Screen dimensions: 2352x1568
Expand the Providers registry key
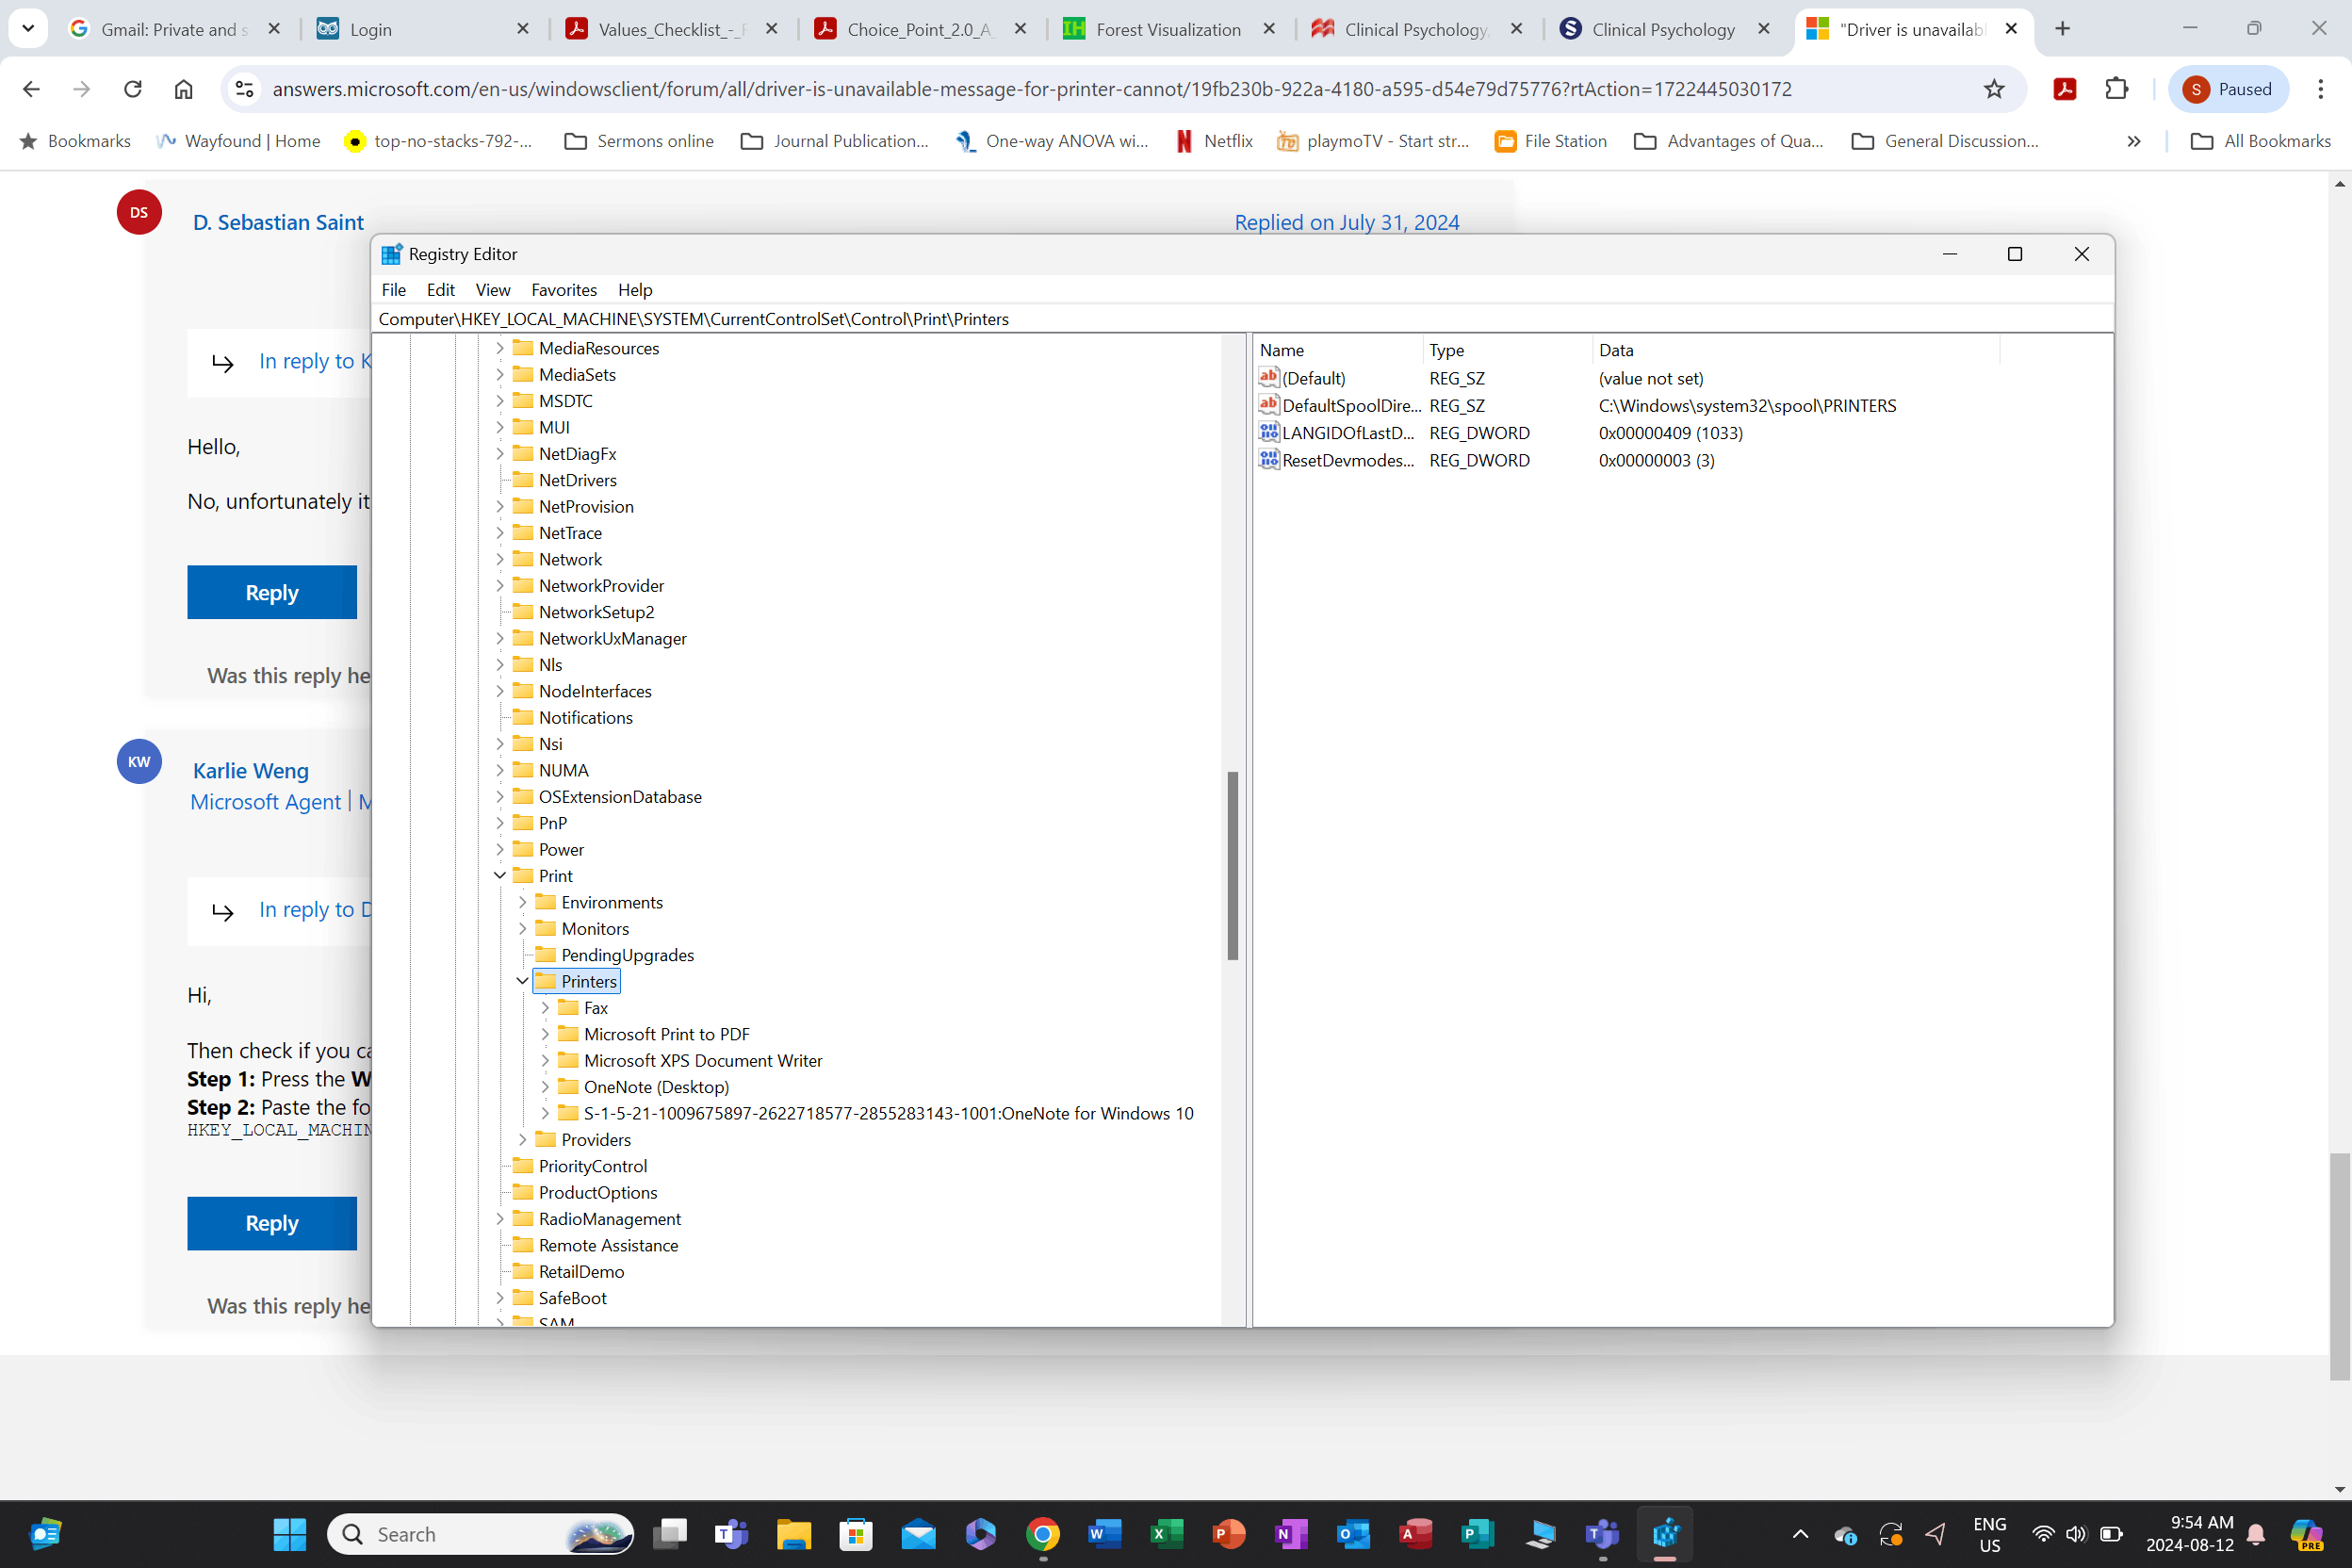pos(522,1139)
